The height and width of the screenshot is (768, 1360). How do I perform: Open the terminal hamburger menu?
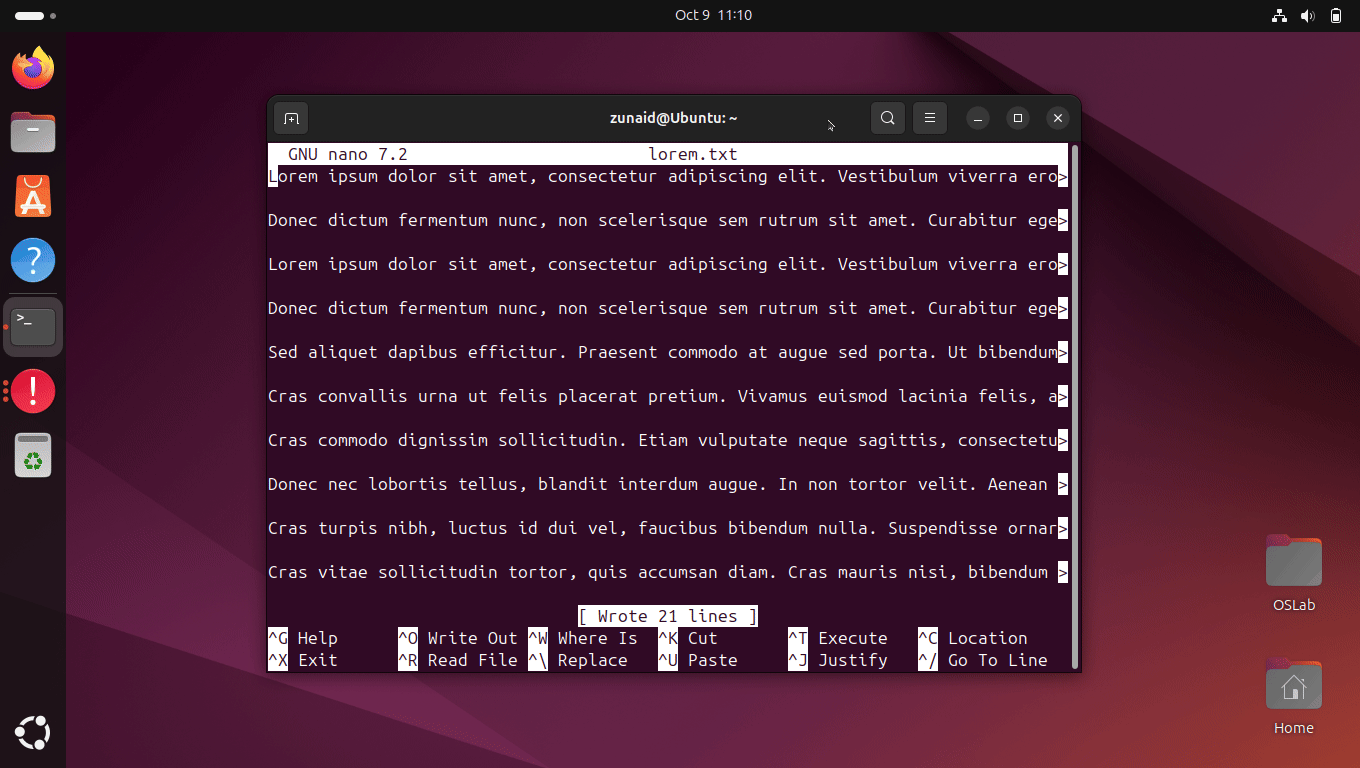(929, 118)
